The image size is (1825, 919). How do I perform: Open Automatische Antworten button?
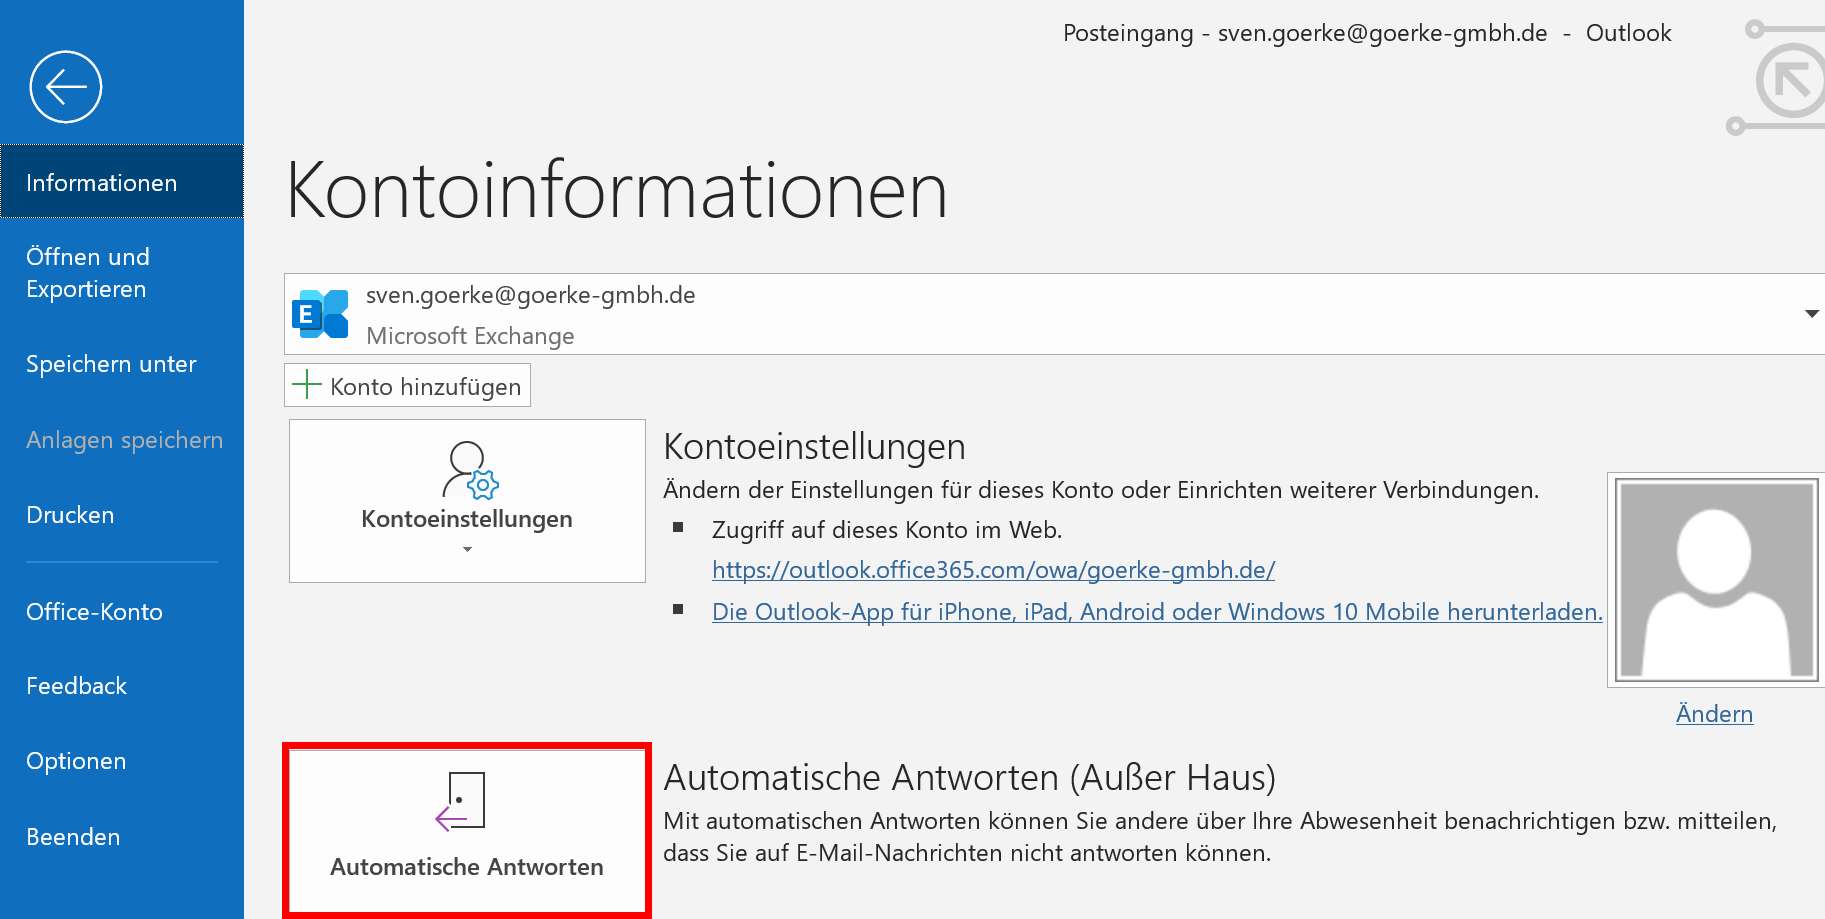467,830
